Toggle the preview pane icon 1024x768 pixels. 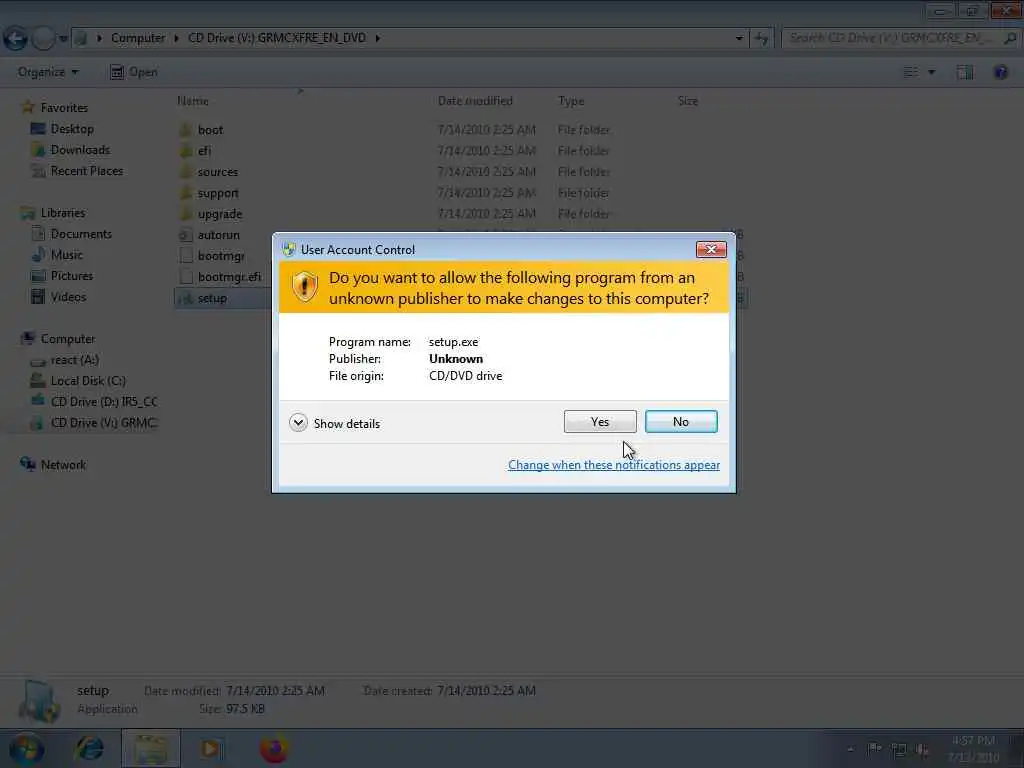tap(965, 72)
